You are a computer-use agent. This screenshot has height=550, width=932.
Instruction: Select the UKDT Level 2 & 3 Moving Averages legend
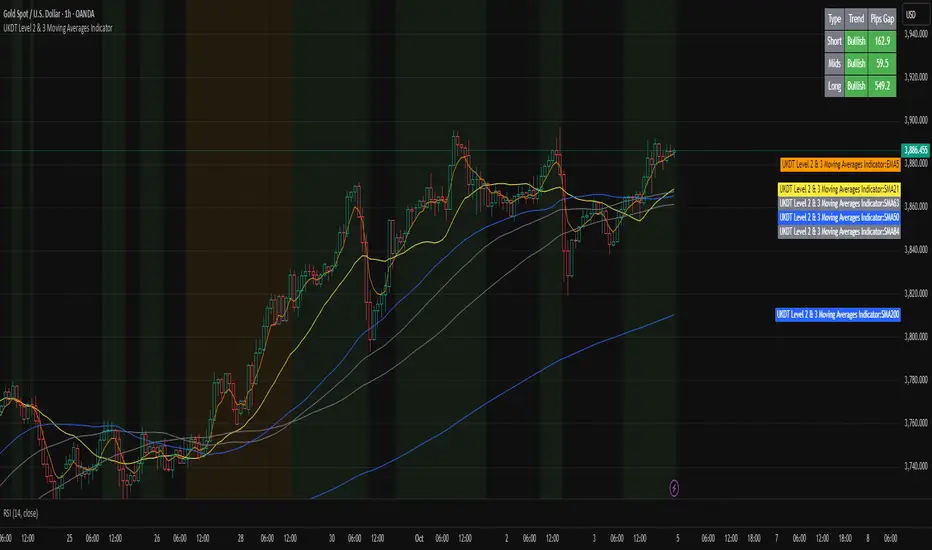coord(58,28)
